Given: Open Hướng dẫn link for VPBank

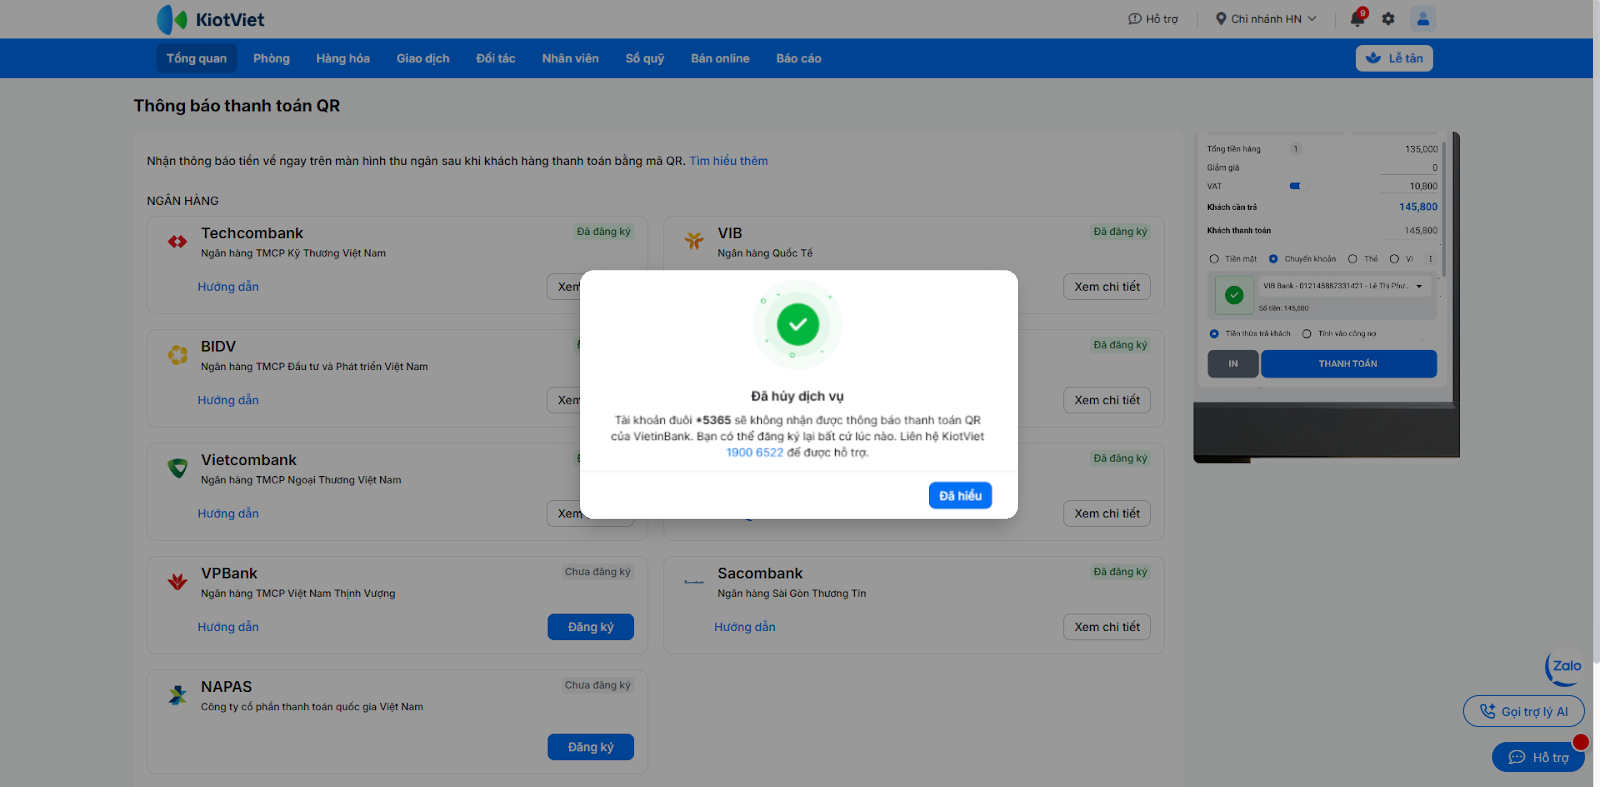Looking at the screenshot, I should tap(228, 627).
